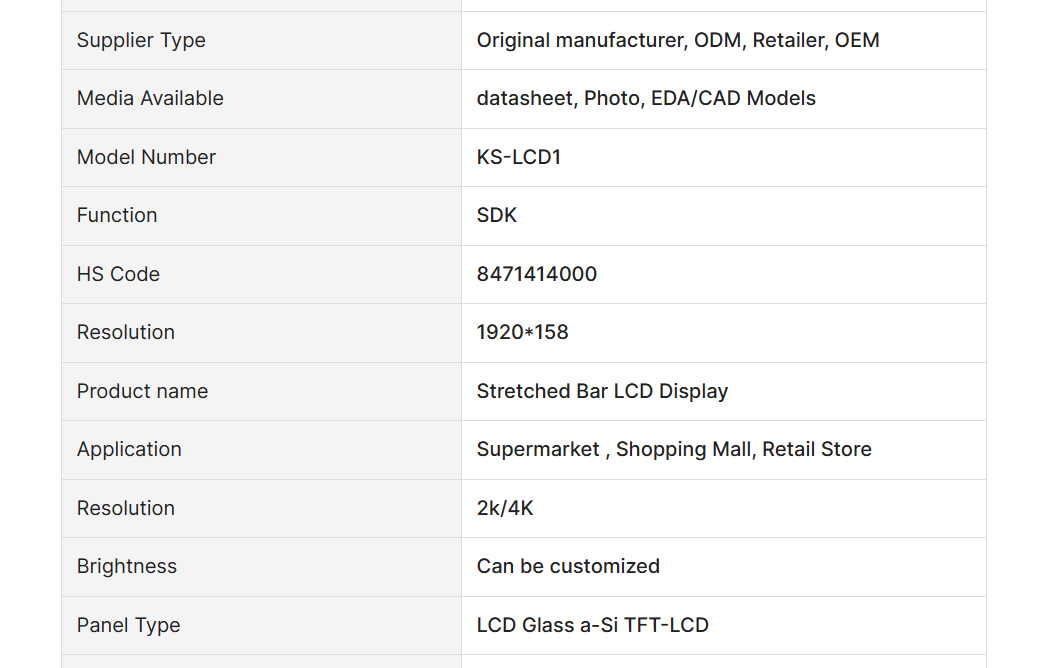Click the Product name label
Screen dimensions: 1044x668
click(142, 391)
